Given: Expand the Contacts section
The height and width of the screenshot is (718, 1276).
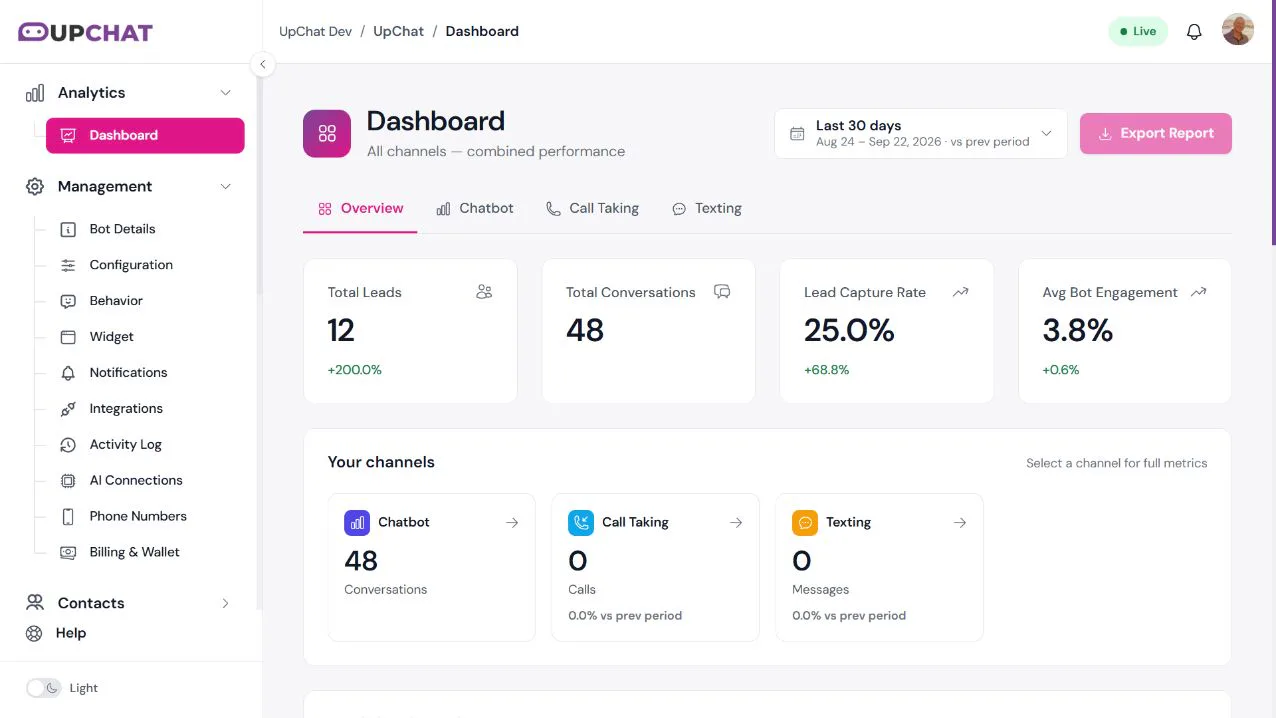Looking at the screenshot, I should tap(225, 603).
